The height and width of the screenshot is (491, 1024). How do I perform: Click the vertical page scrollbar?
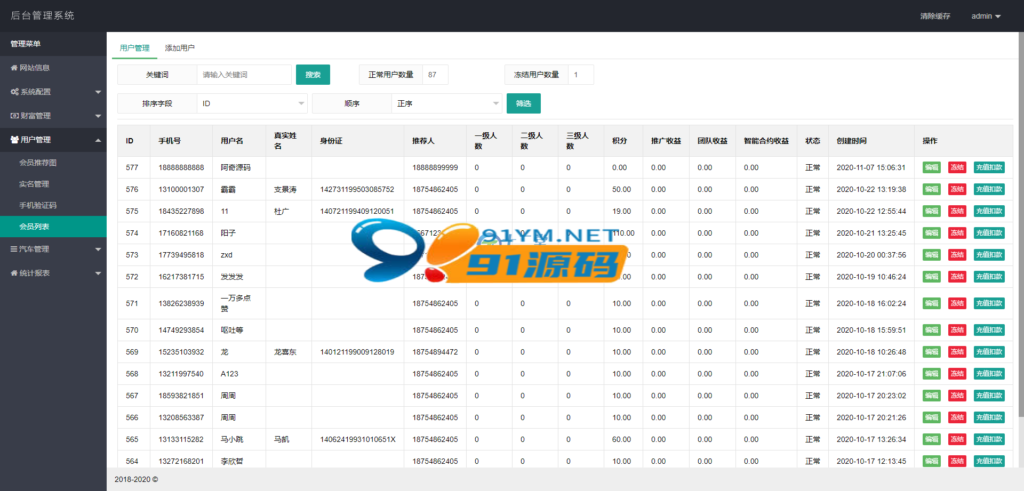1021,225
